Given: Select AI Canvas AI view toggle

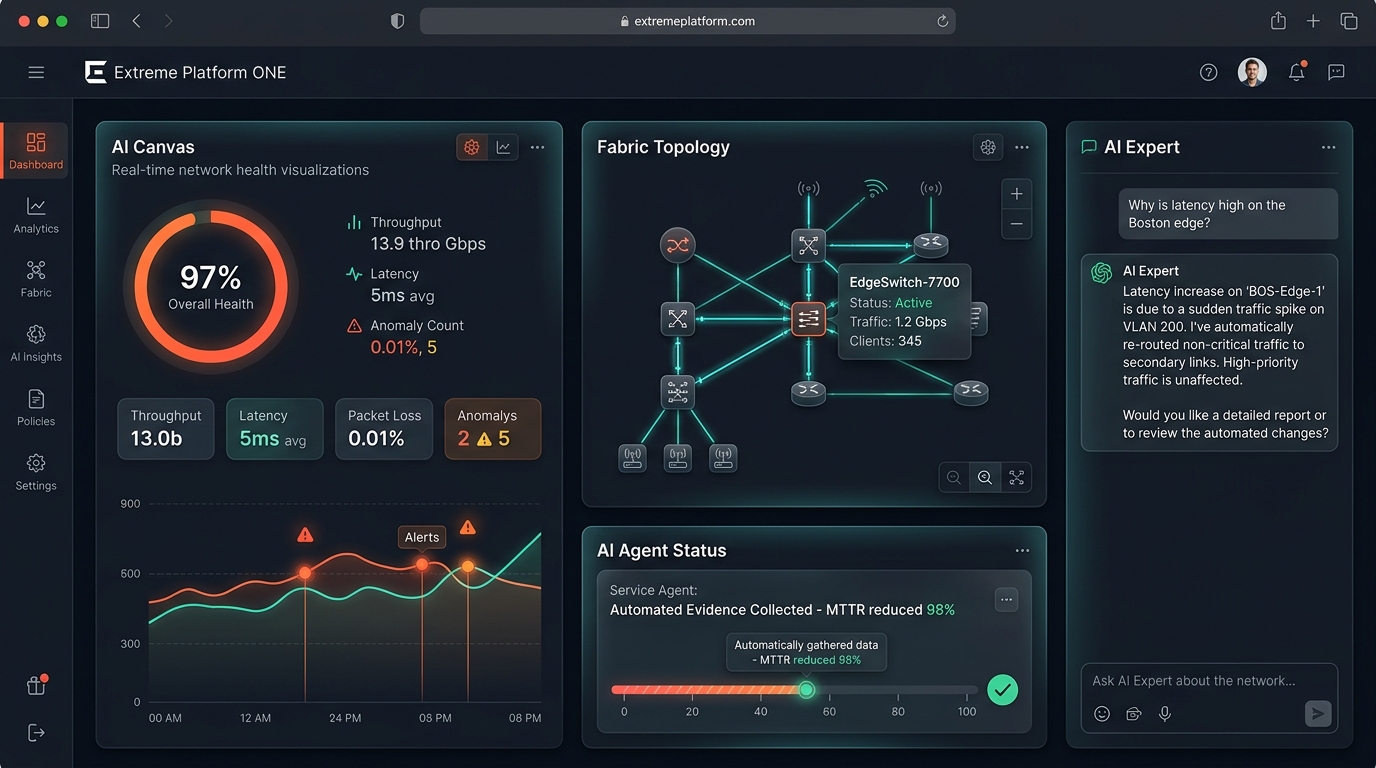Looking at the screenshot, I should [x=471, y=147].
